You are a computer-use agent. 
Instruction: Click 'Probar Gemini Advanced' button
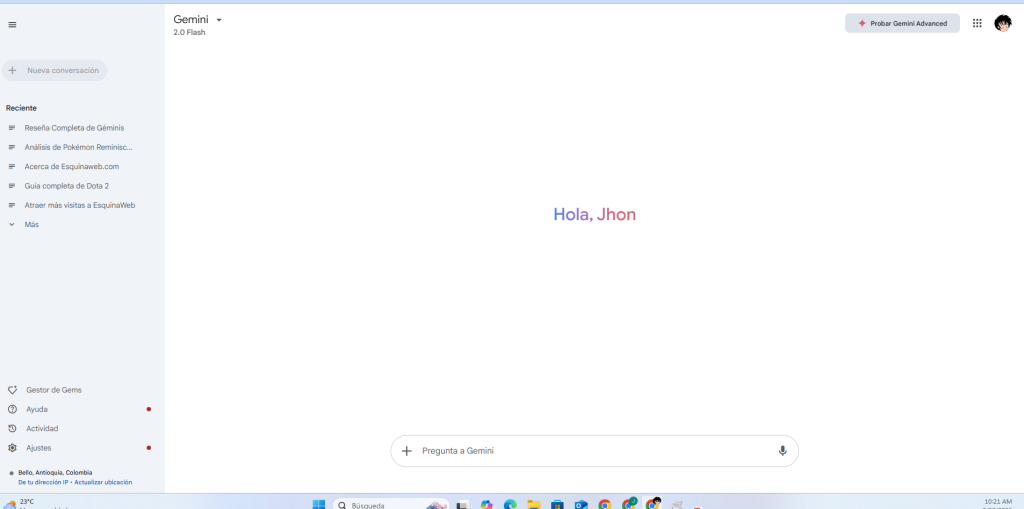(902, 24)
